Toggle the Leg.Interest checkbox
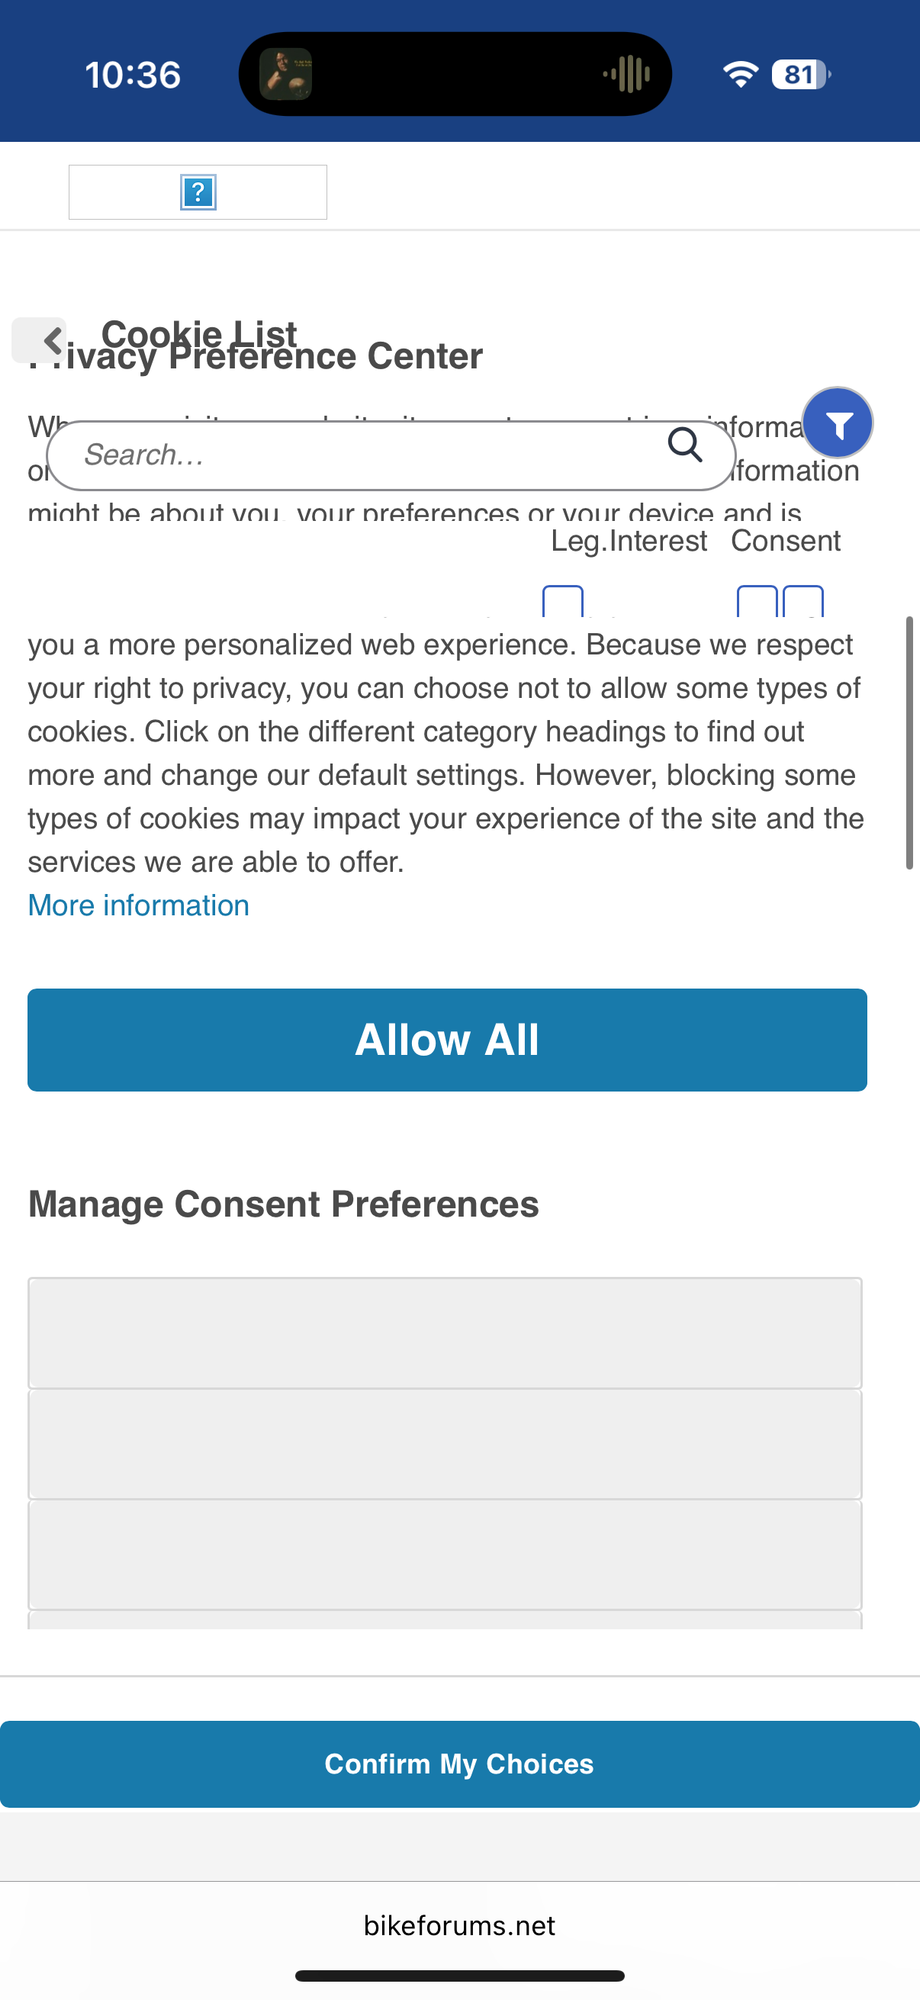The width and height of the screenshot is (920, 2000). pos(563,603)
